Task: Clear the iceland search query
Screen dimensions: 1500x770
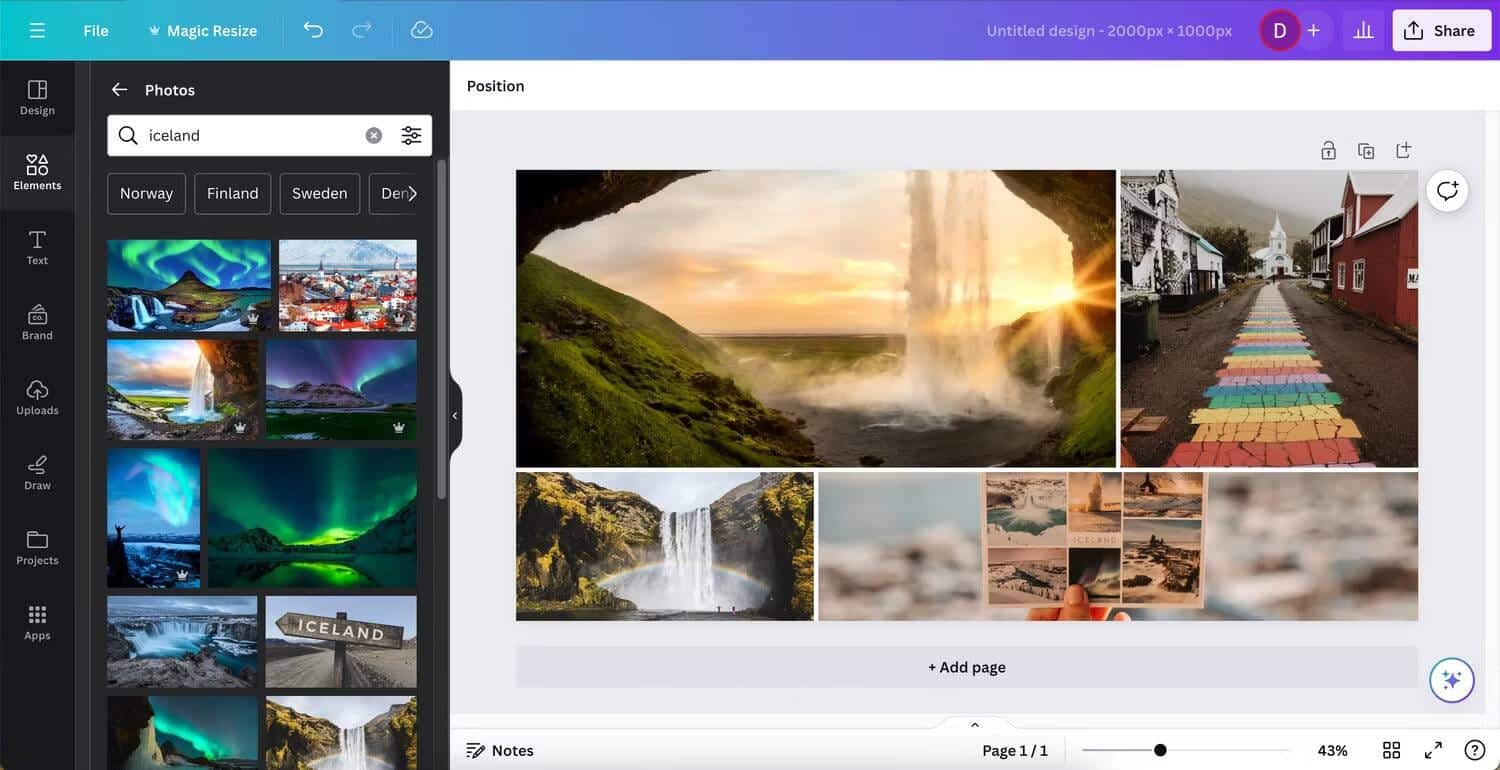Action: (372, 134)
